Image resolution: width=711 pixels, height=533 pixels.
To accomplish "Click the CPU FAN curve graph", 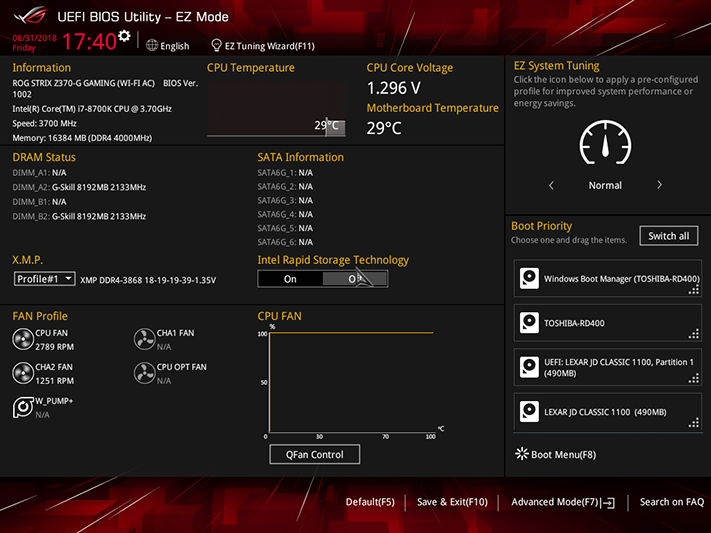I will 351,382.
